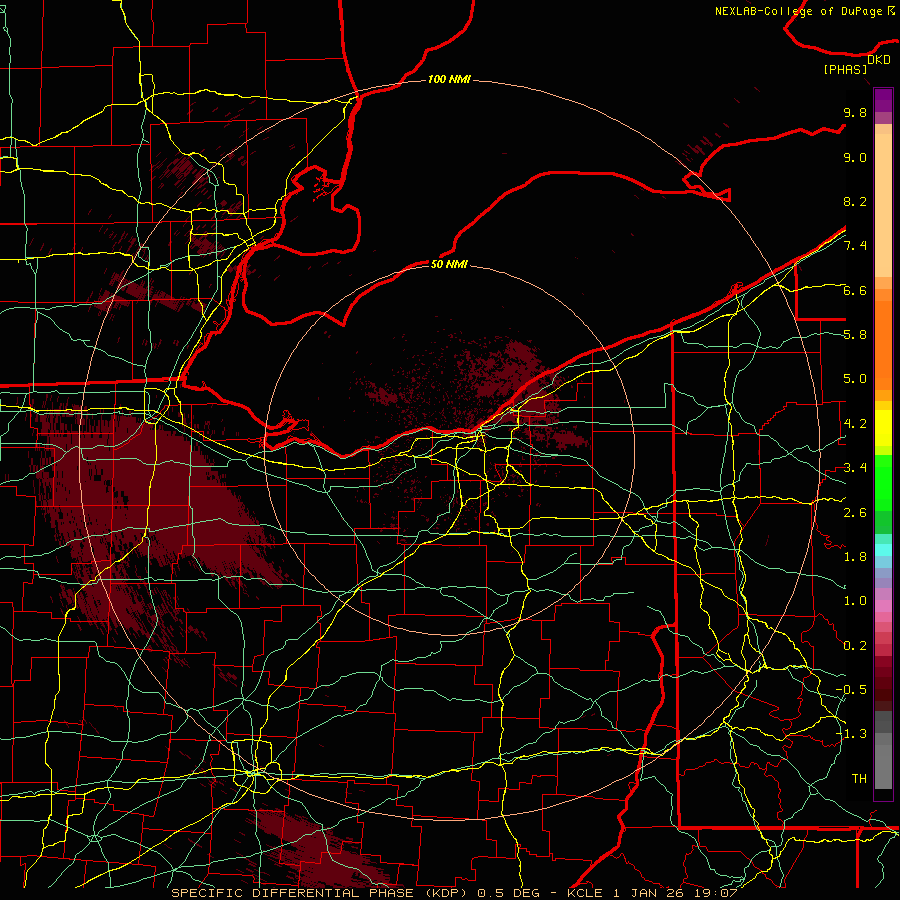900x900 pixels.
Task: Click the 7.4 color scale value
Action: coord(855,246)
